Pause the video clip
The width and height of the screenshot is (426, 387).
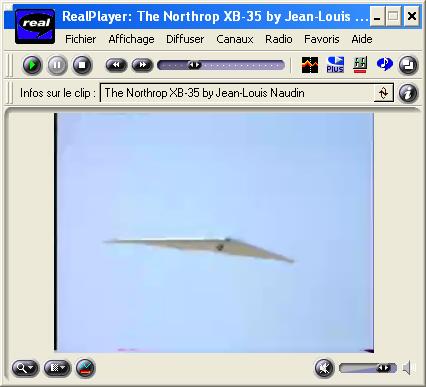click(x=57, y=65)
